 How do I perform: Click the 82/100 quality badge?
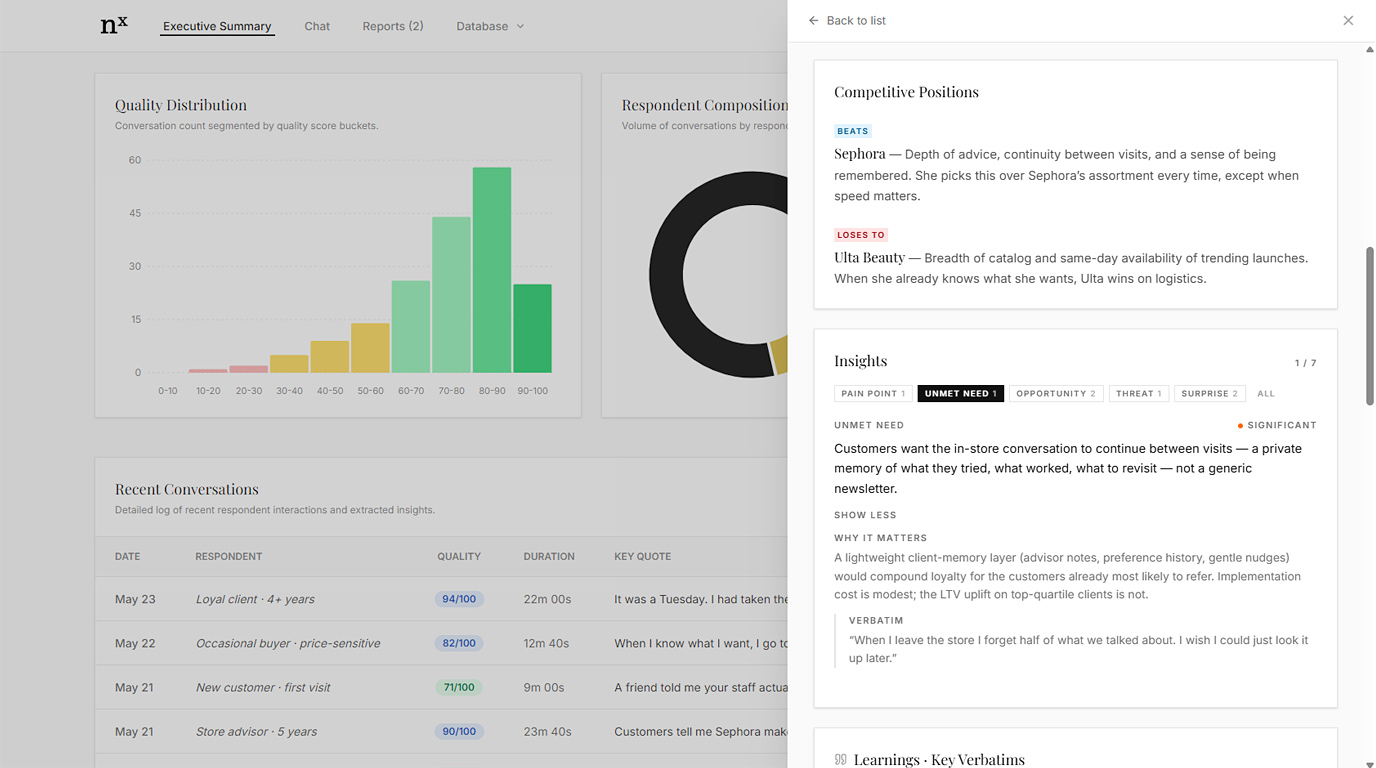pos(459,643)
